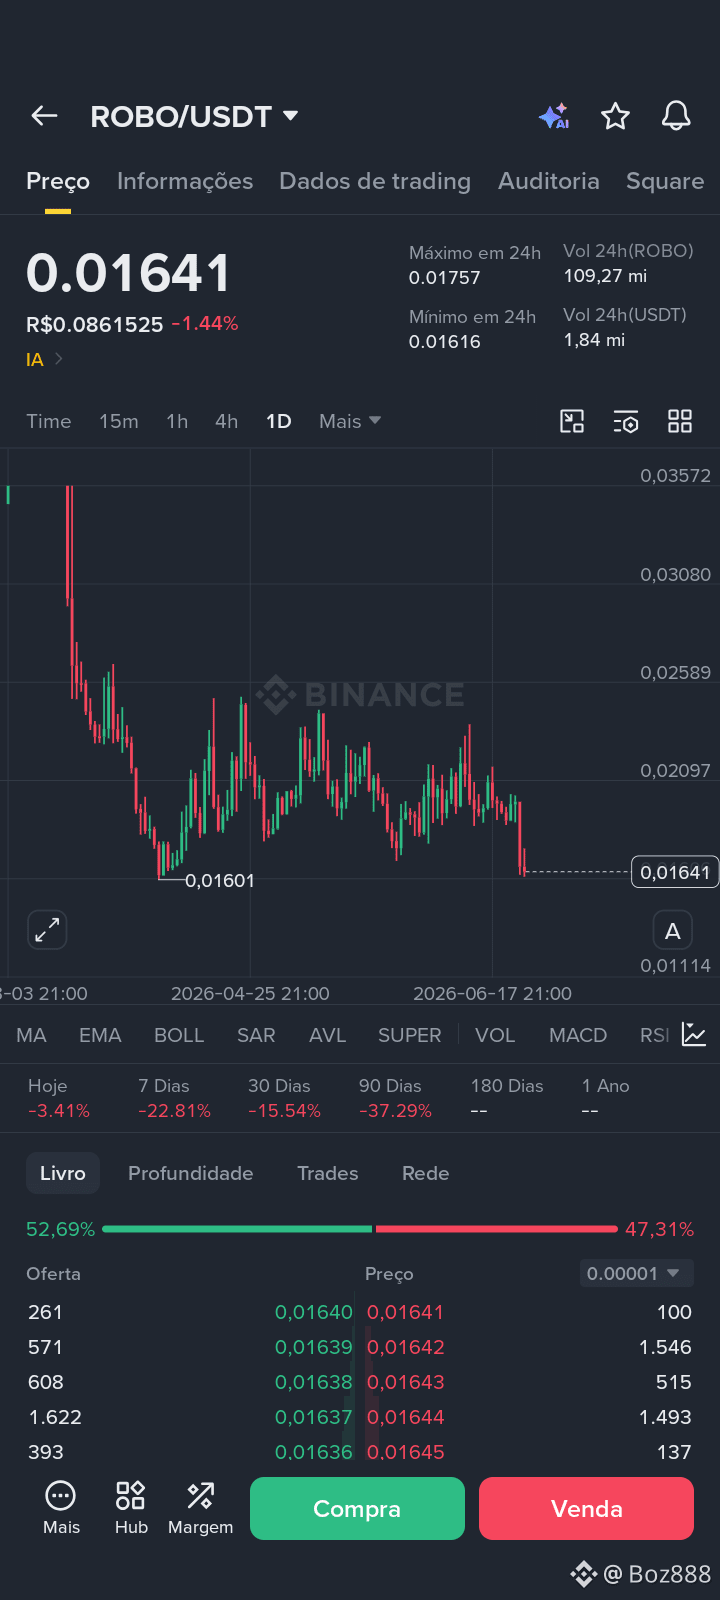Select the 1D interval
The height and width of the screenshot is (1600, 720).
pos(279,421)
